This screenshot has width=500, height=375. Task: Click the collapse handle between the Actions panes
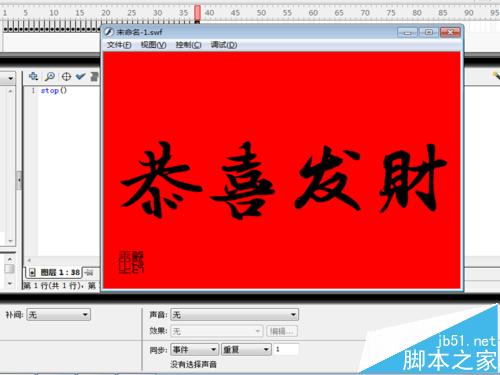[19, 180]
